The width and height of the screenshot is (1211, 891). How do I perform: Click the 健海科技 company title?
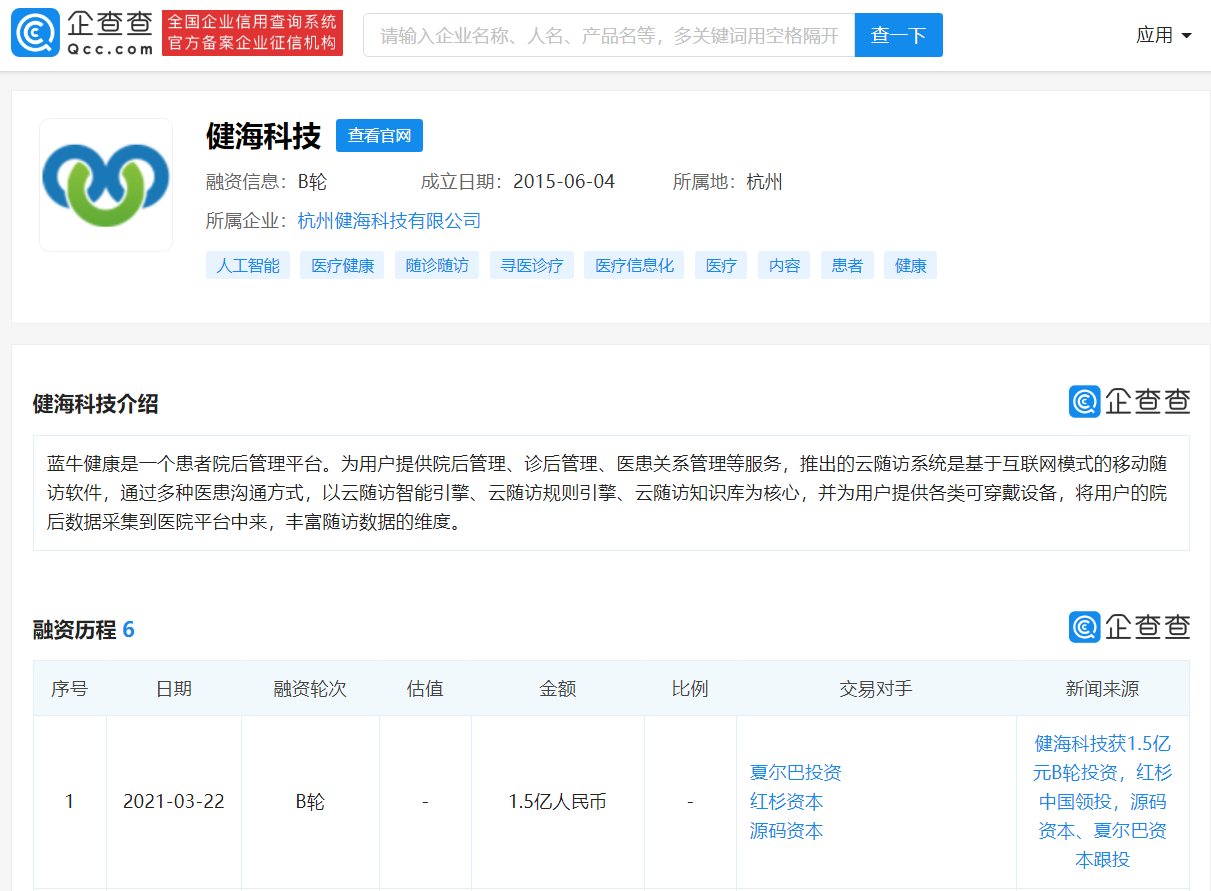pyautogui.click(x=264, y=136)
